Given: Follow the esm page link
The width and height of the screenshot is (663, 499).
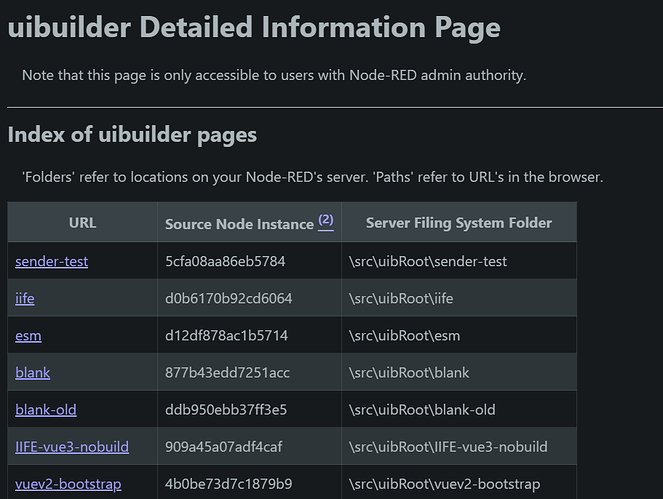Looking at the screenshot, I should pyautogui.click(x=28, y=335).
